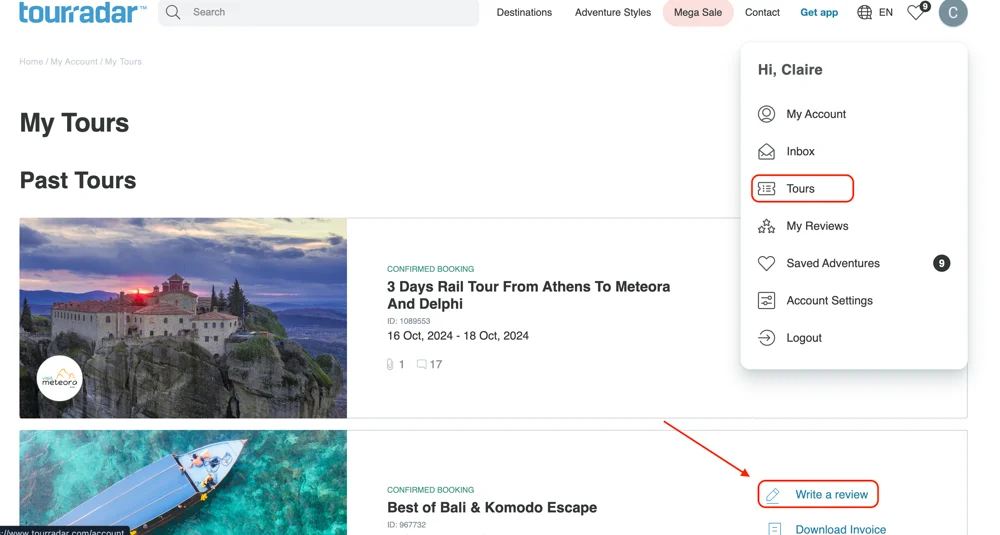Click the user avatar C

point(953,12)
